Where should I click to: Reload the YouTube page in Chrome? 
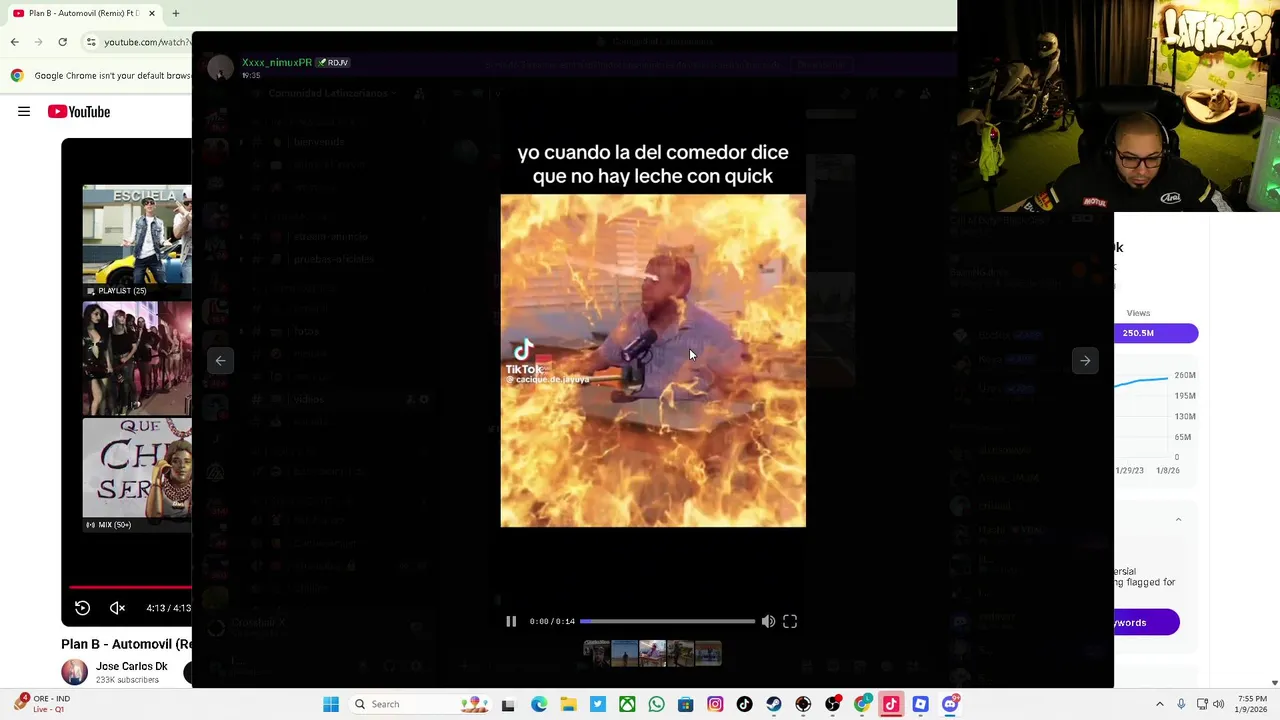click(x=62, y=42)
